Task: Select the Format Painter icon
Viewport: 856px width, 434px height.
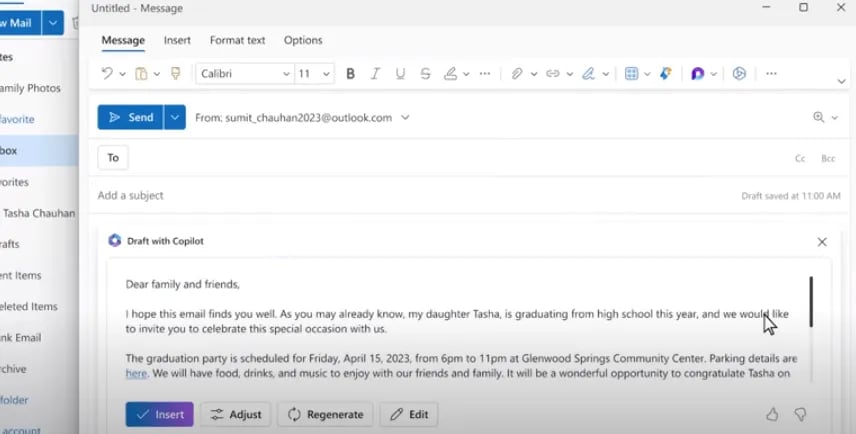Action: pos(175,73)
